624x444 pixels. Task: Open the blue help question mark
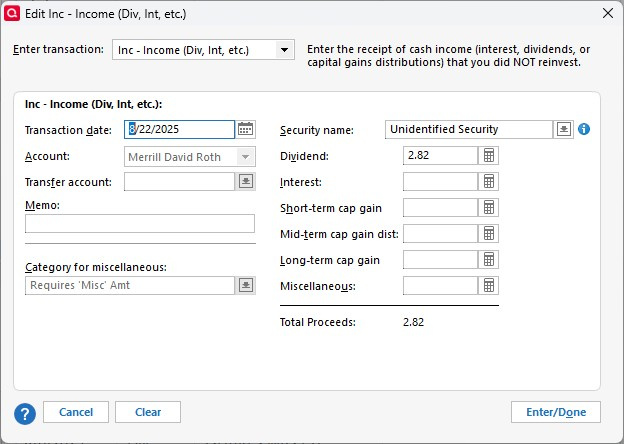(25, 414)
